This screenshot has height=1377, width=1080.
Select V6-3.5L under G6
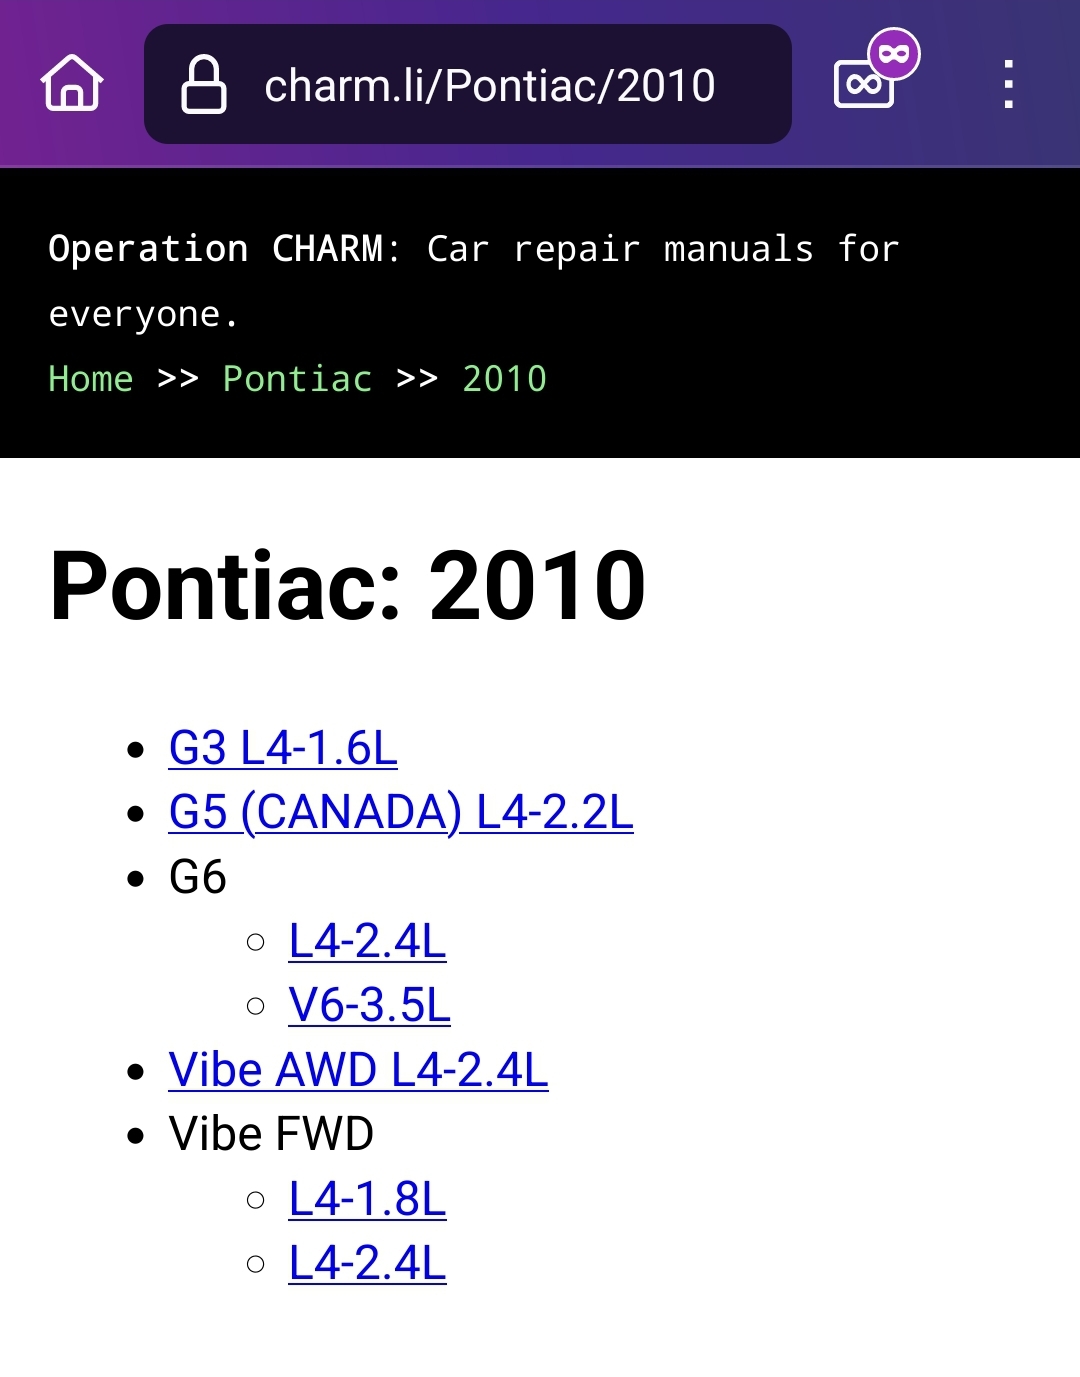click(369, 1005)
